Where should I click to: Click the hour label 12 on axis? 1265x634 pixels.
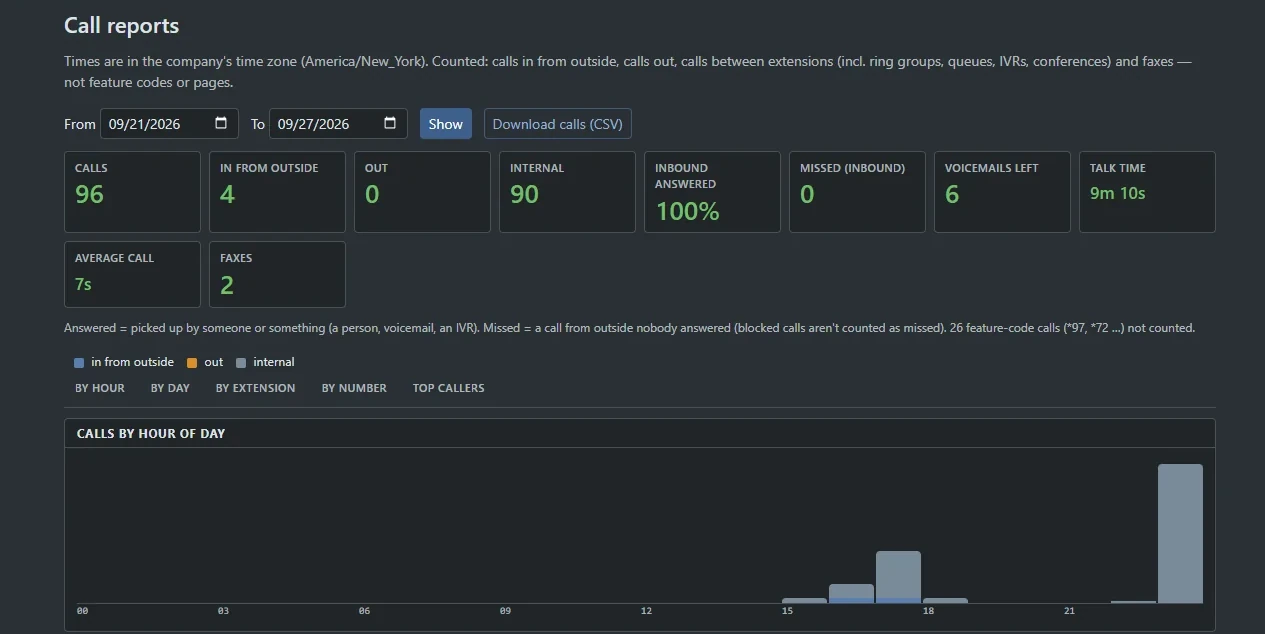(x=647, y=610)
